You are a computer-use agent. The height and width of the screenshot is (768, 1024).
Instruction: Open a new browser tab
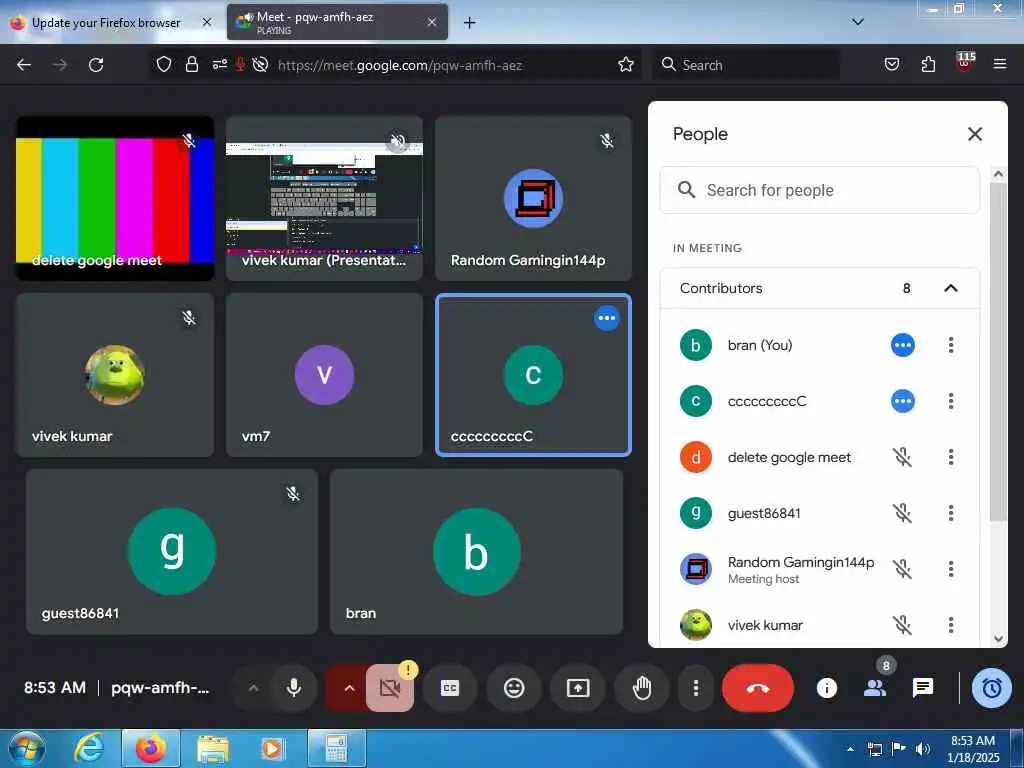(x=470, y=23)
